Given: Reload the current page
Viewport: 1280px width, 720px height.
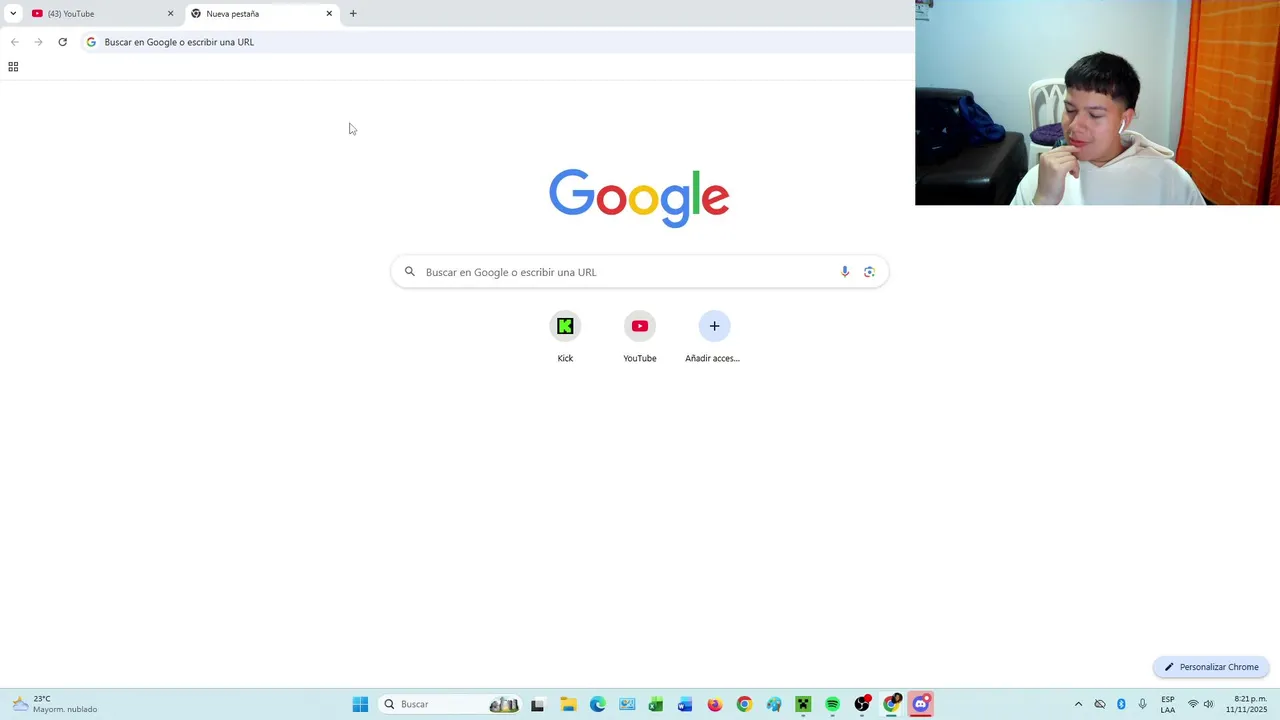Looking at the screenshot, I should point(62,42).
